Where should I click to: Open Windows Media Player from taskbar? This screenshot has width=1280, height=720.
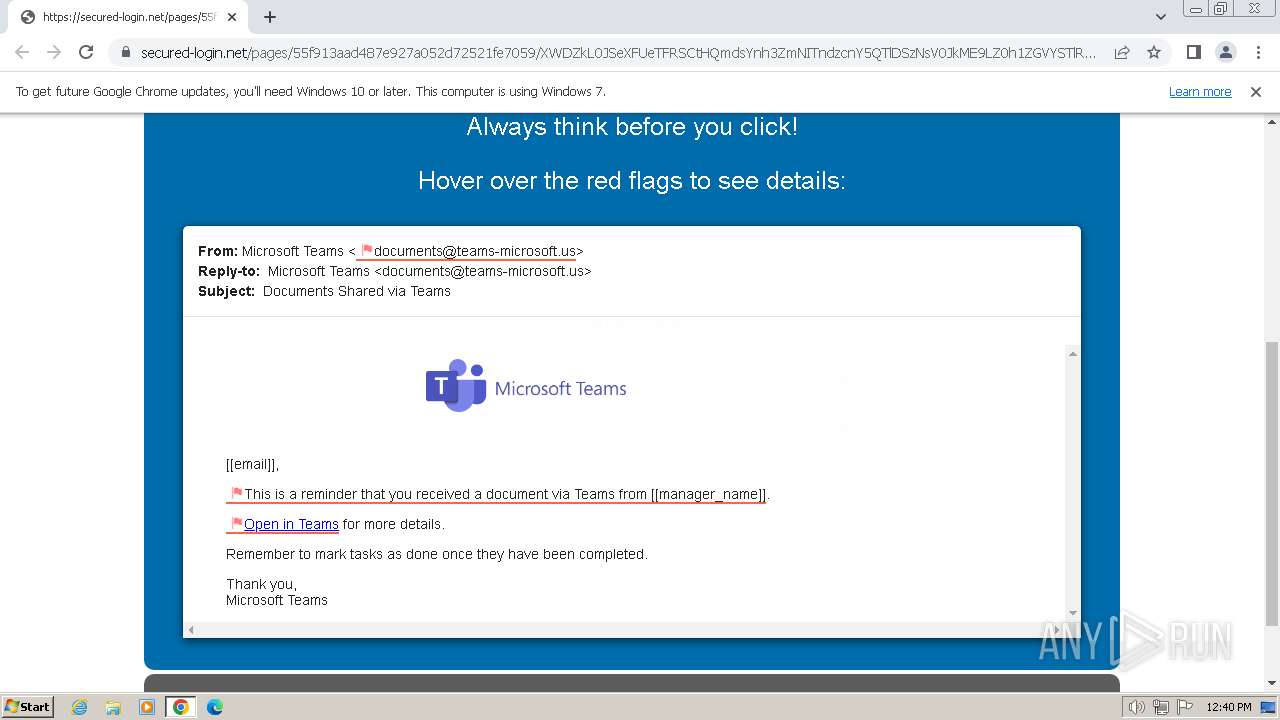[x=147, y=707]
